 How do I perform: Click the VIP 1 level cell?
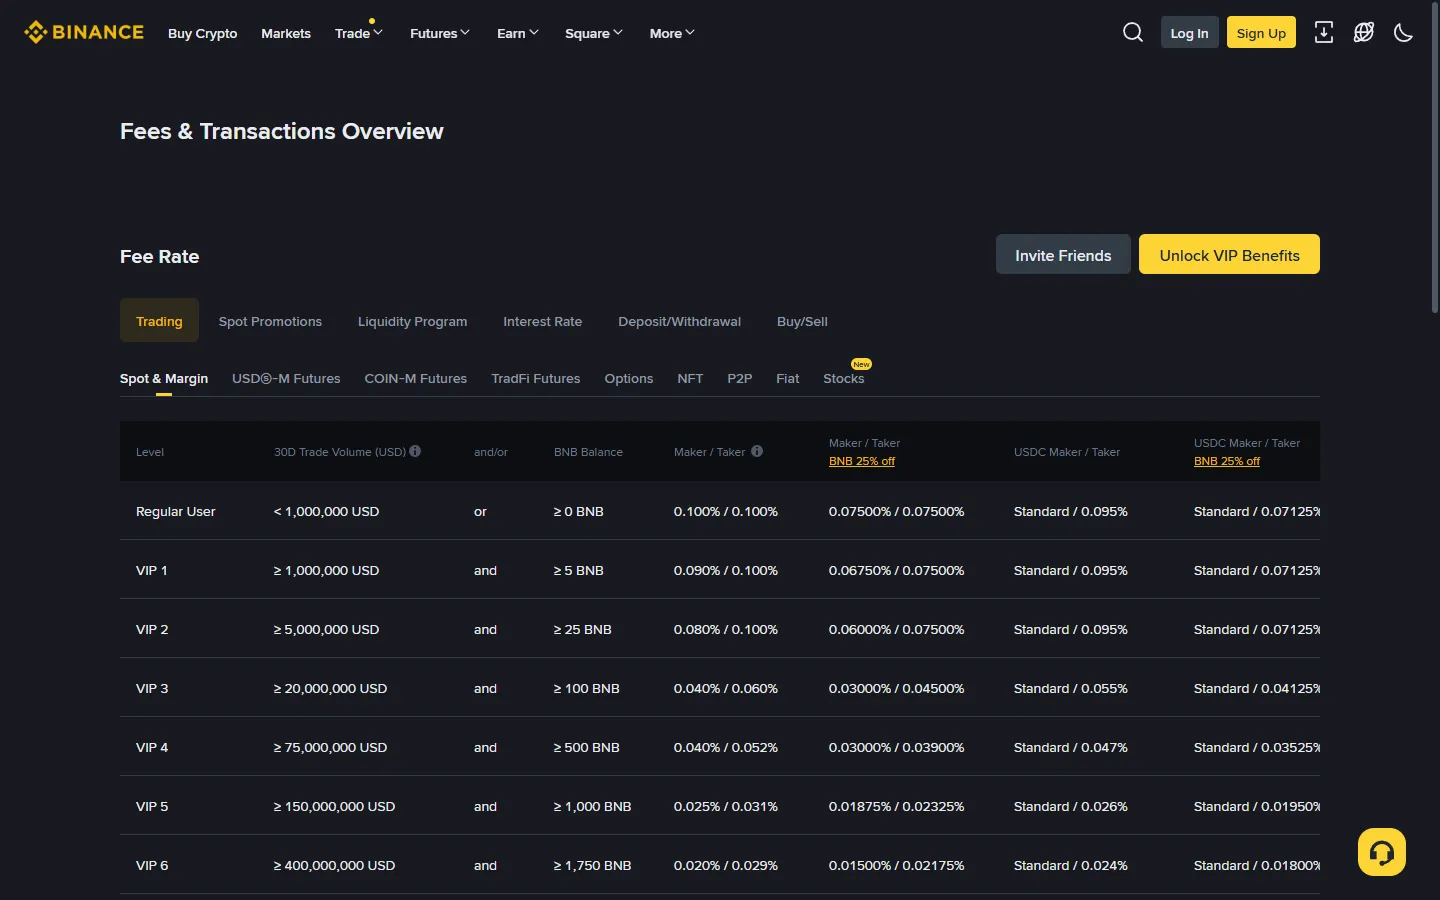click(152, 570)
